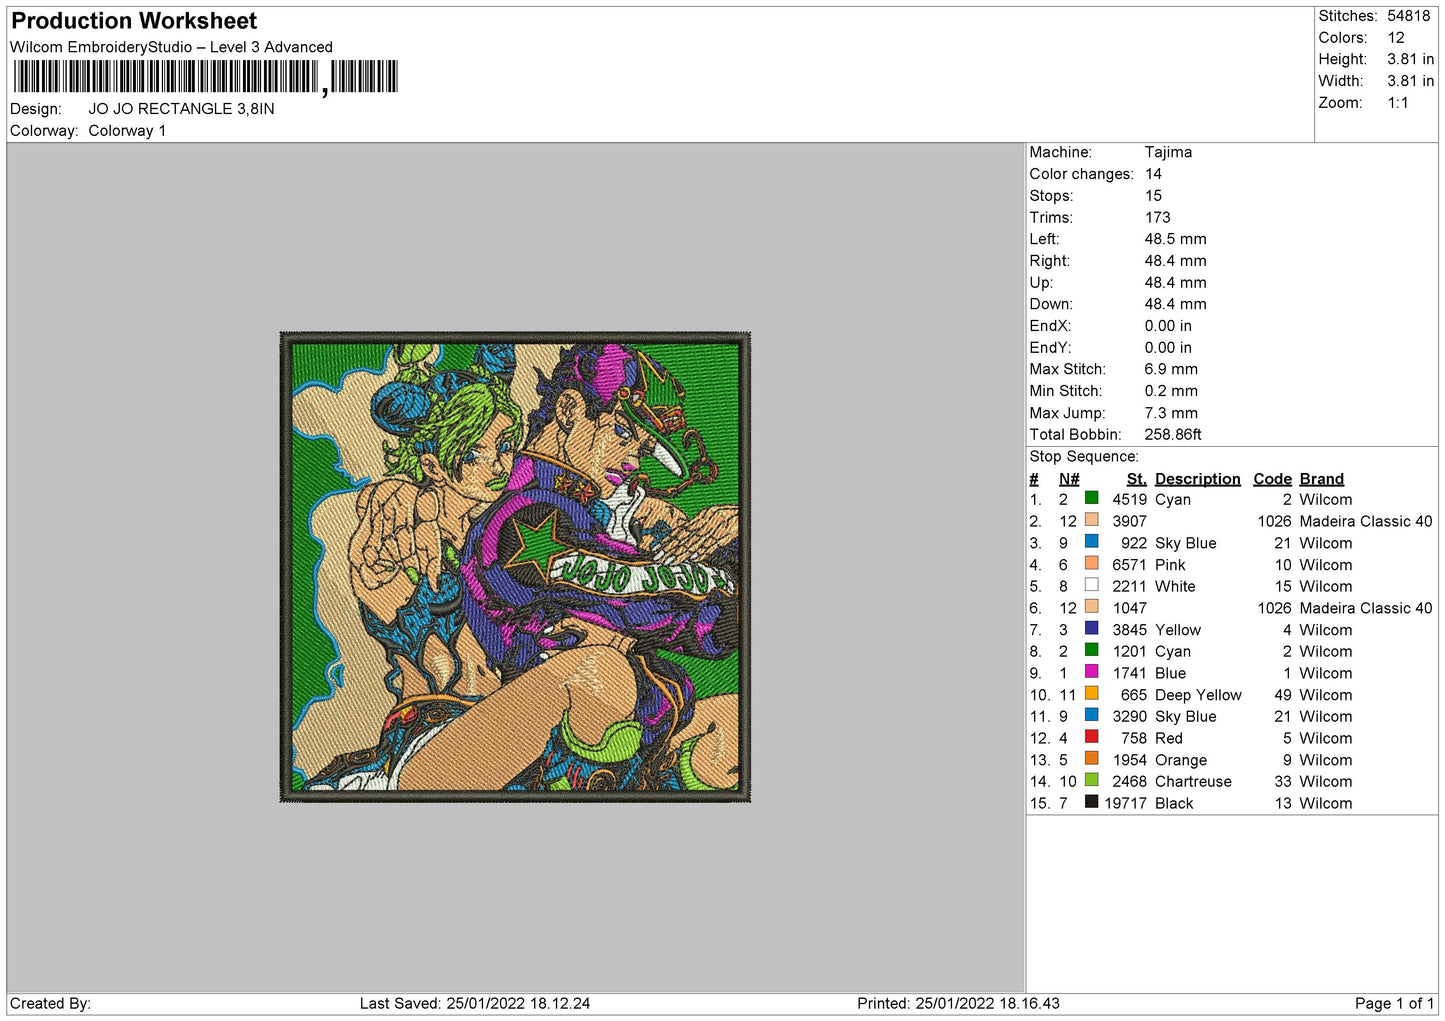Screen dimensions: 1445x1021
Task: Click the barcode below the worksheet title
Action: coord(206,77)
